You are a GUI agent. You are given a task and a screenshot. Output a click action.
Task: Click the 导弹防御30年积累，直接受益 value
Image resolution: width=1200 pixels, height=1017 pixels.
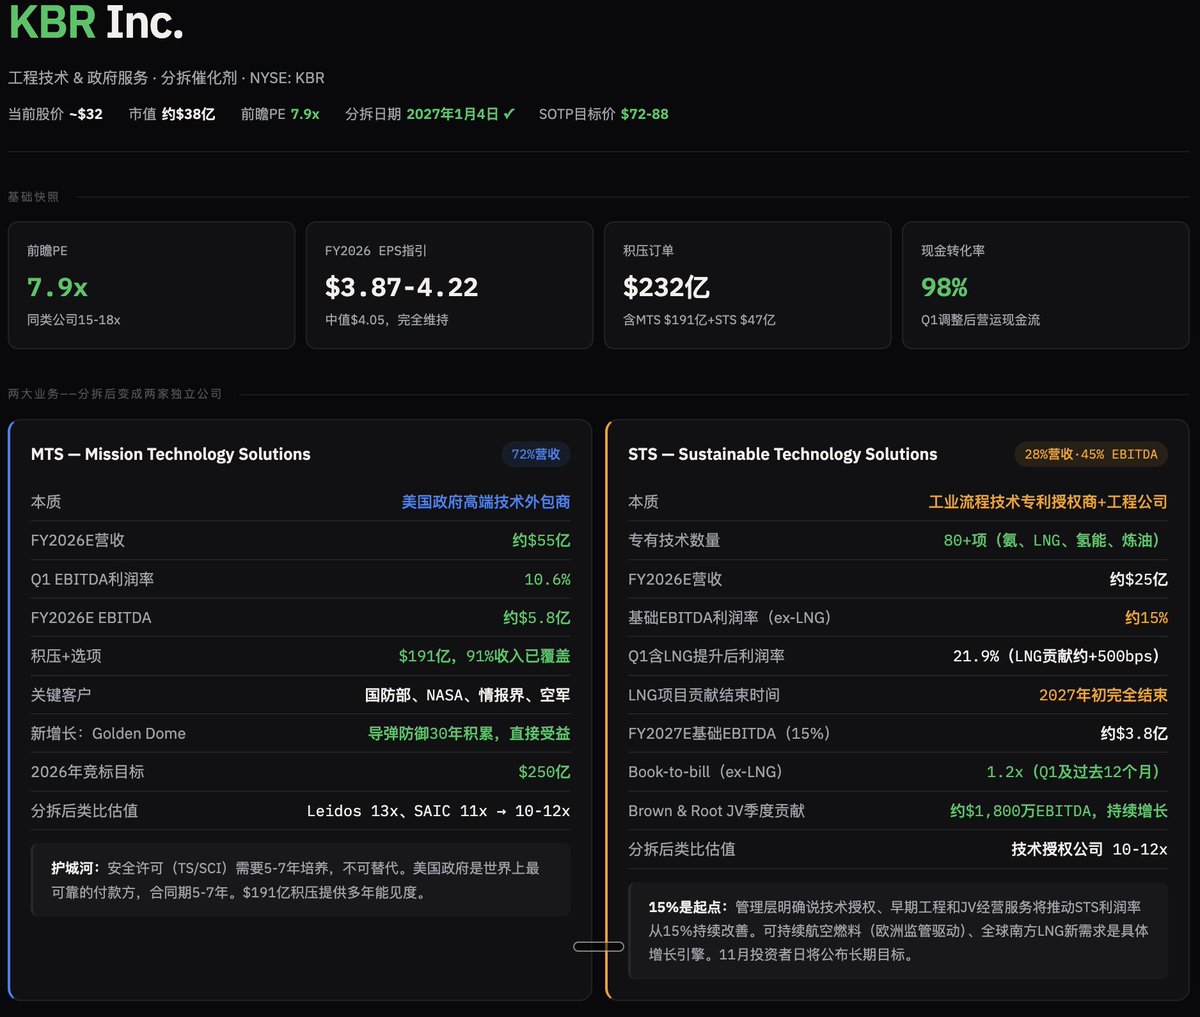tap(469, 734)
